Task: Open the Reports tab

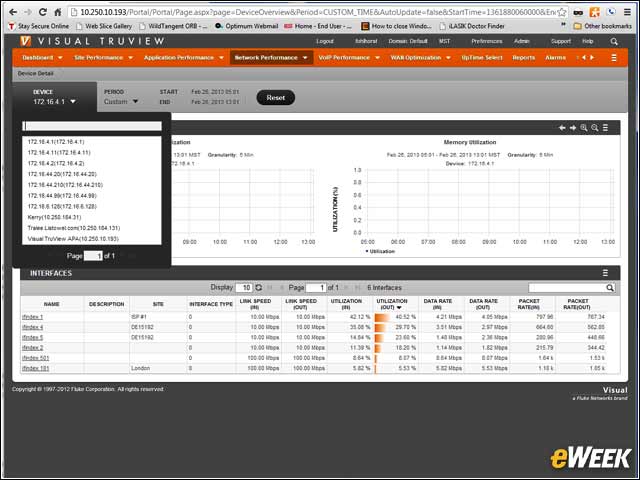Action: [x=523, y=58]
